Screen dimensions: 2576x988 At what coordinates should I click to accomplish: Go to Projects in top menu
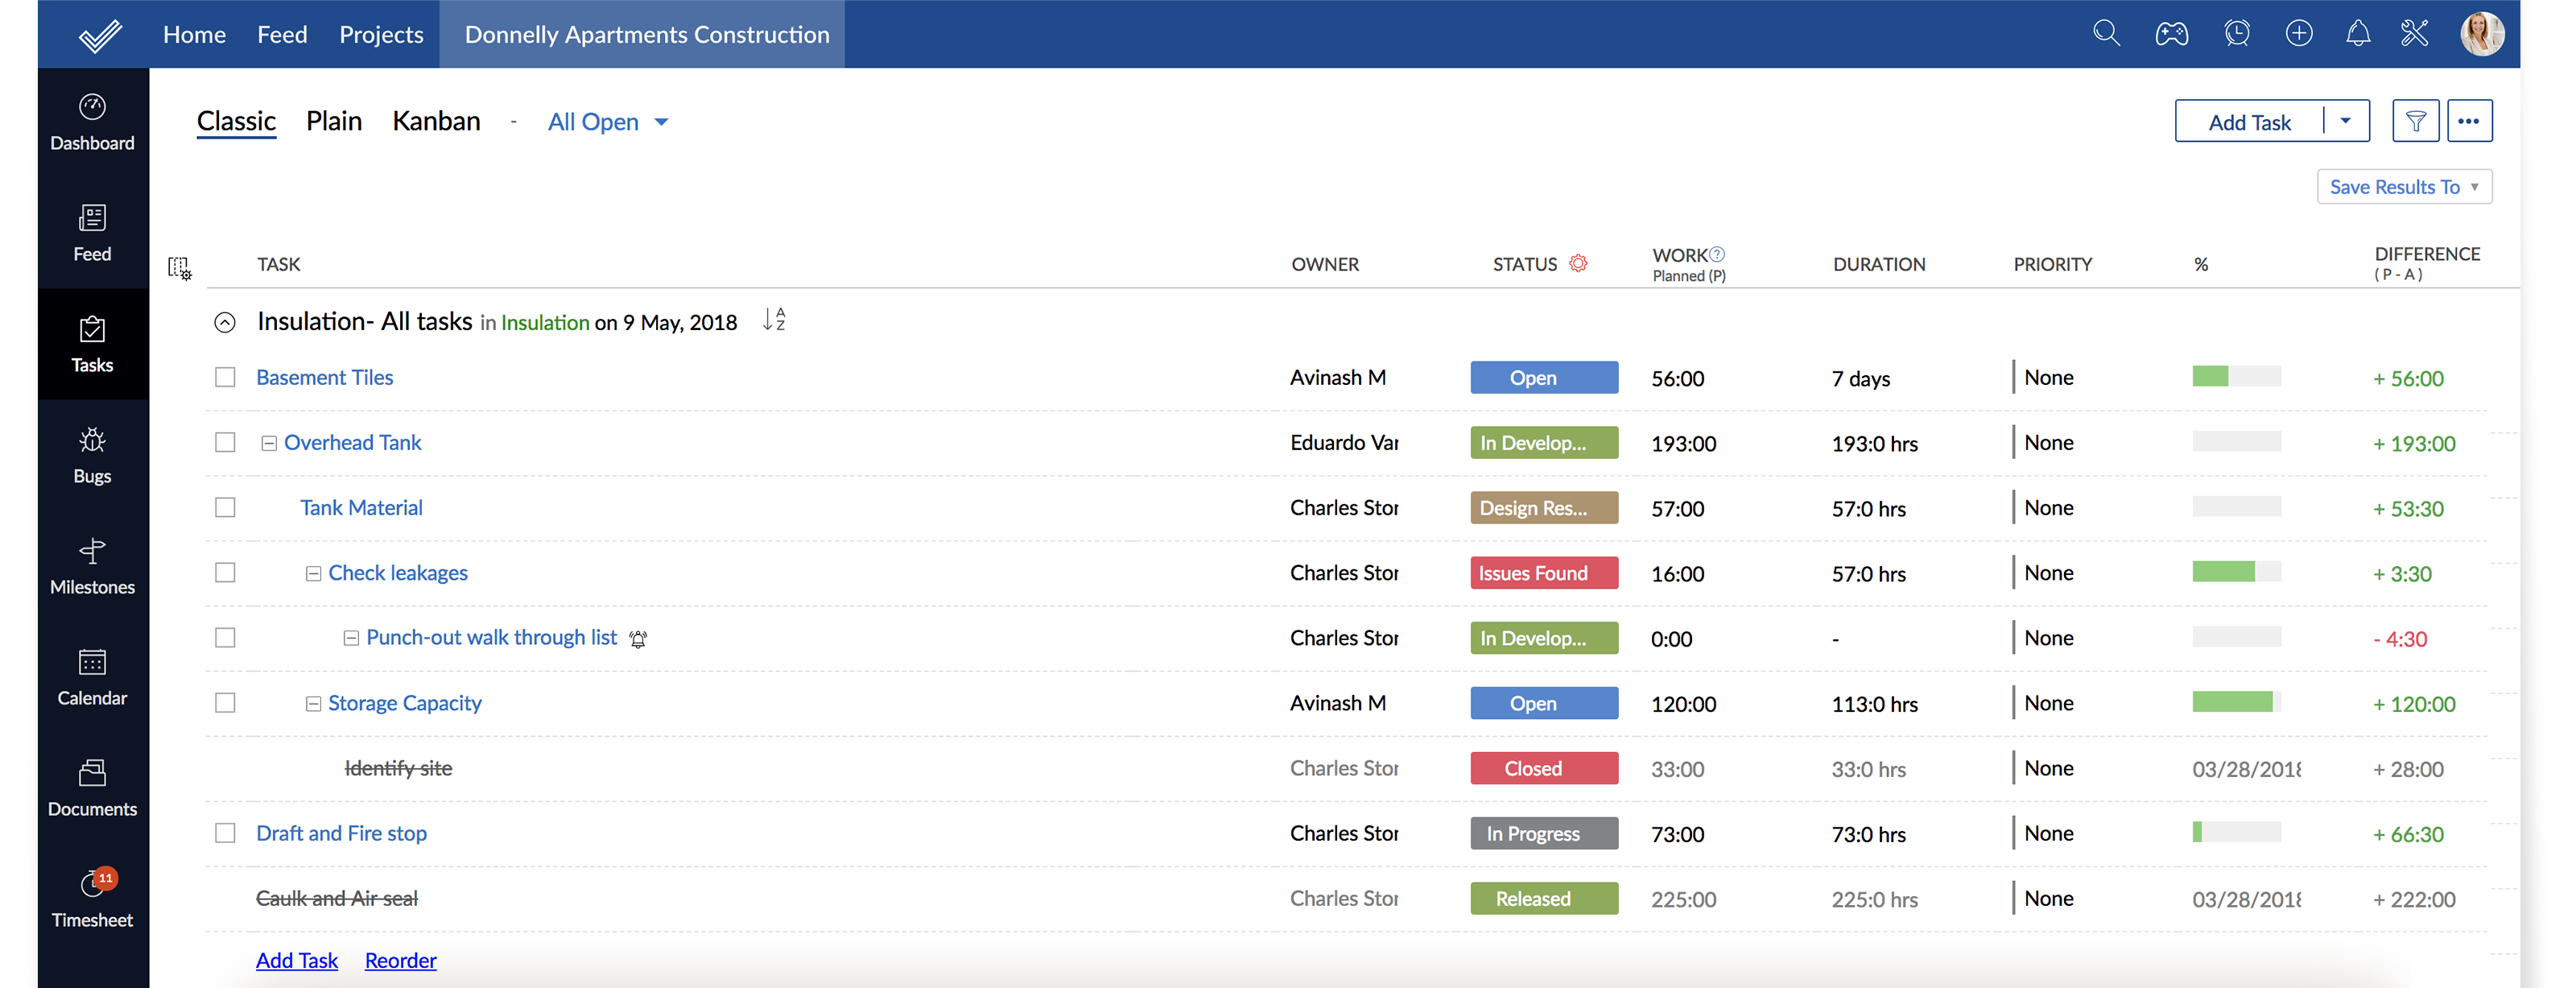click(x=381, y=34)
